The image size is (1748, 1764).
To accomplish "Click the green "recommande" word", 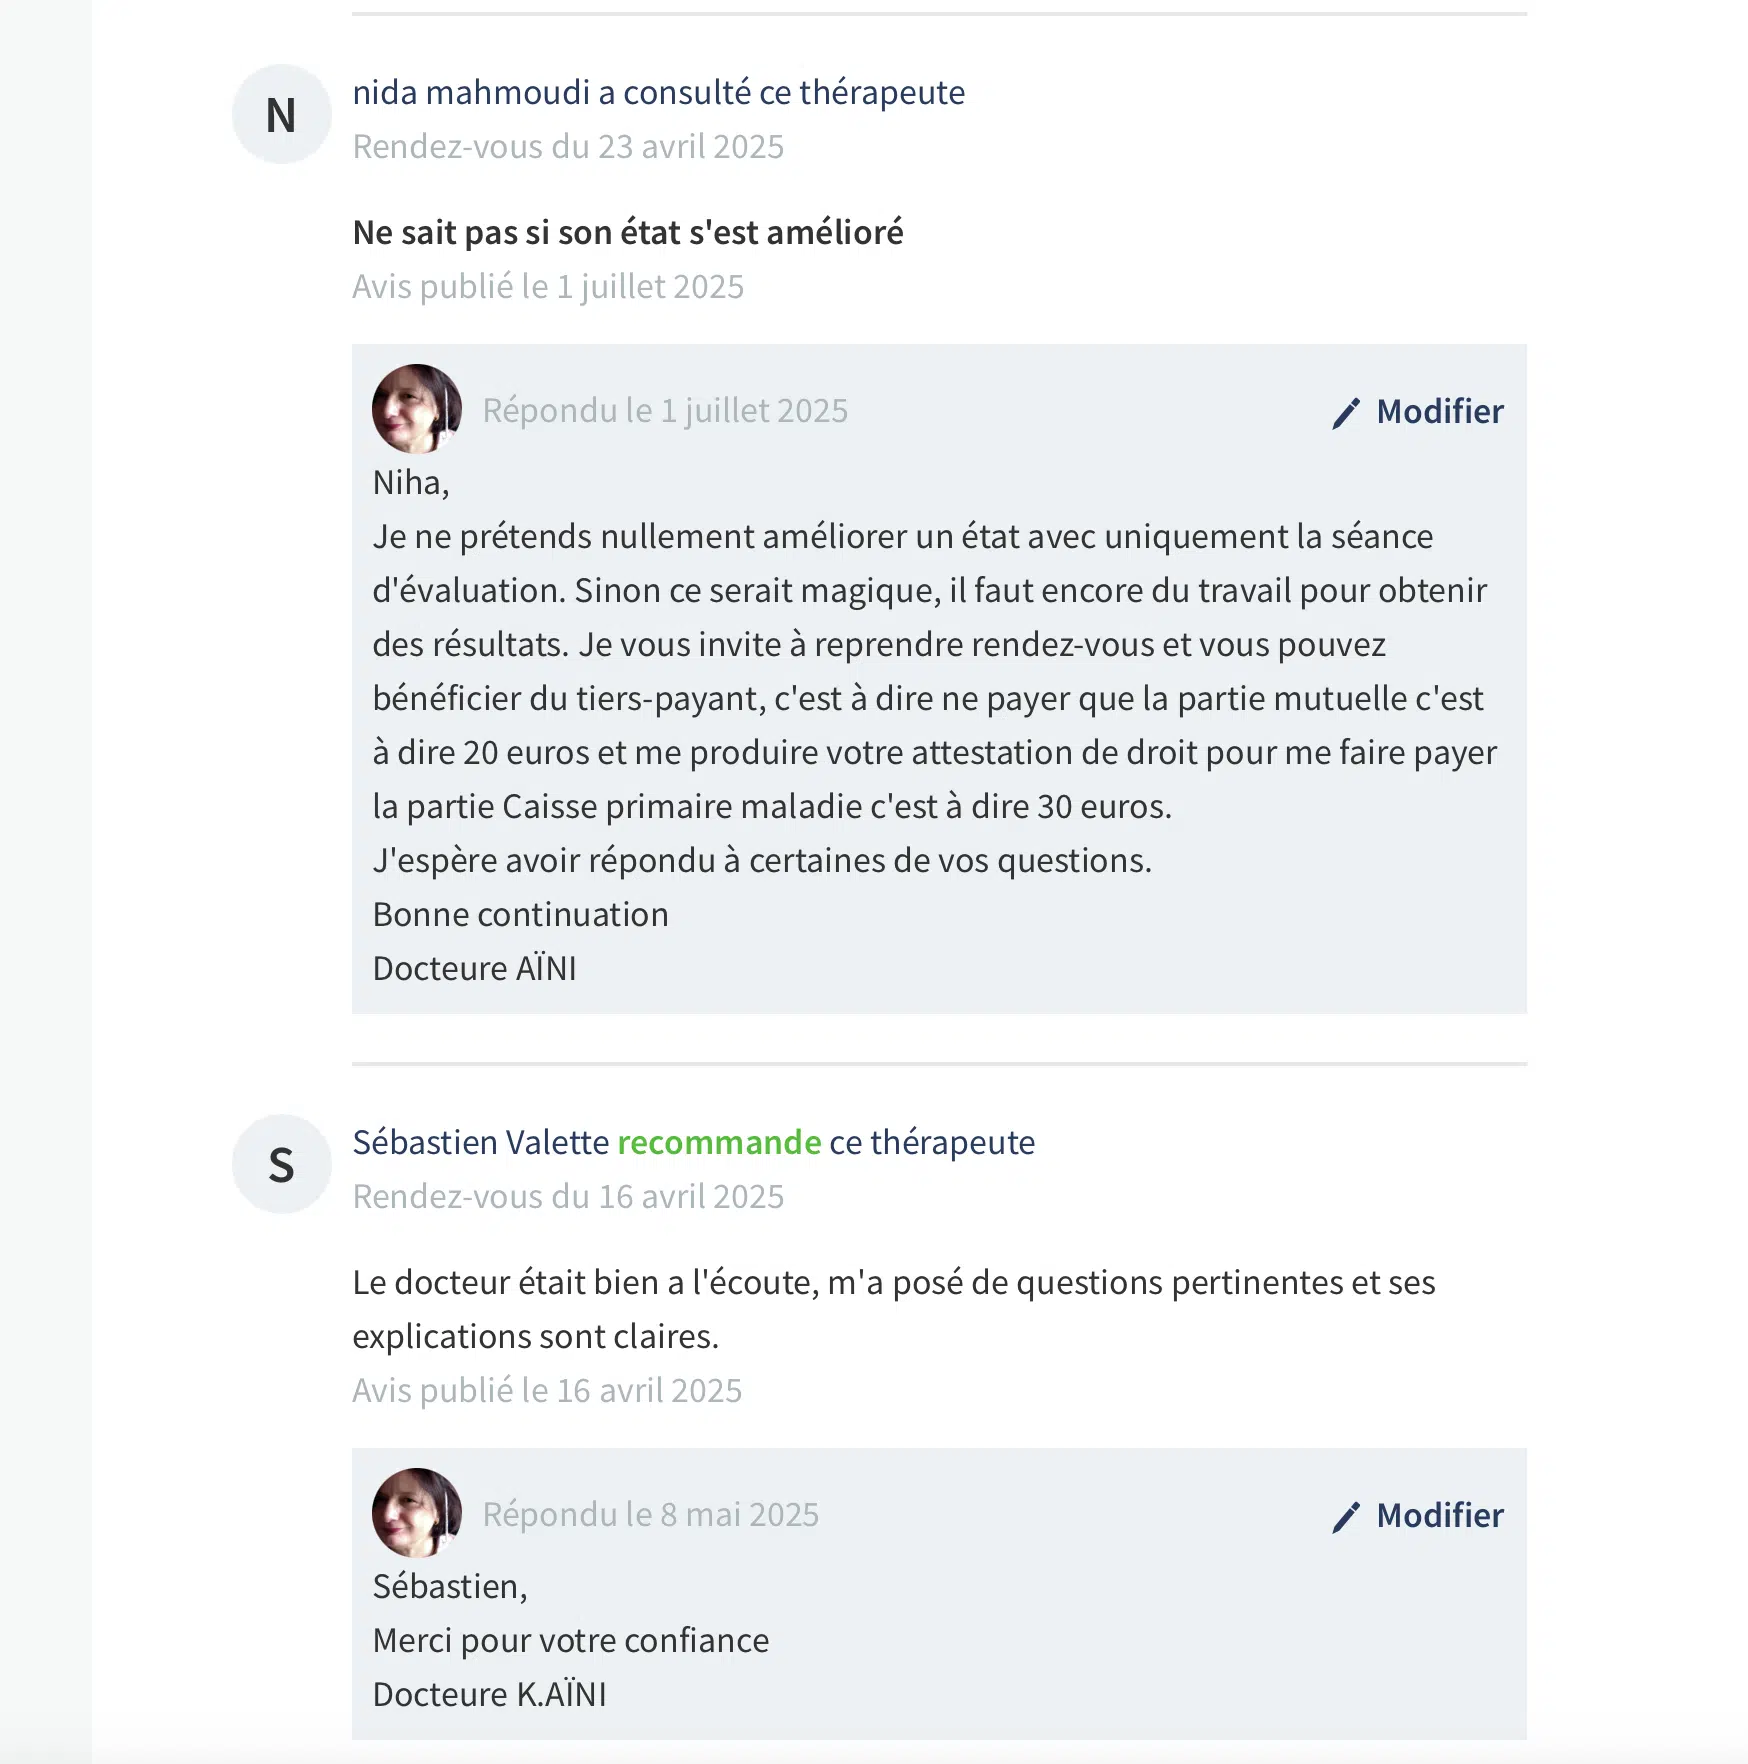I will pyautogui.click(x=719, y=1143).
